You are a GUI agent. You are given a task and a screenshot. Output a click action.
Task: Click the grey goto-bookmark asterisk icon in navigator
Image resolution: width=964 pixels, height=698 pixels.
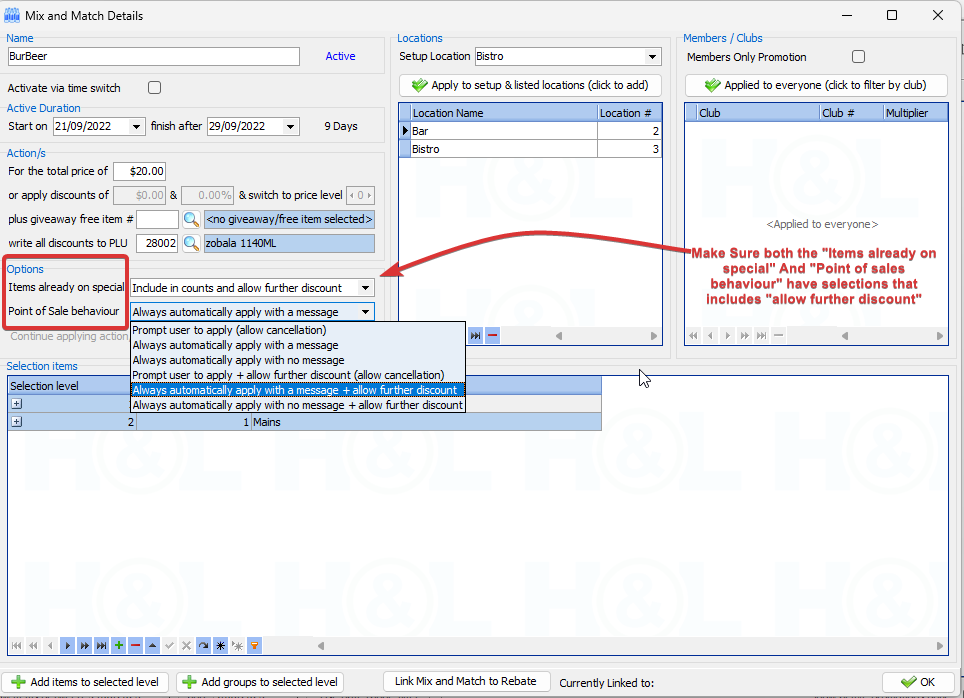(x=237, y=646)
